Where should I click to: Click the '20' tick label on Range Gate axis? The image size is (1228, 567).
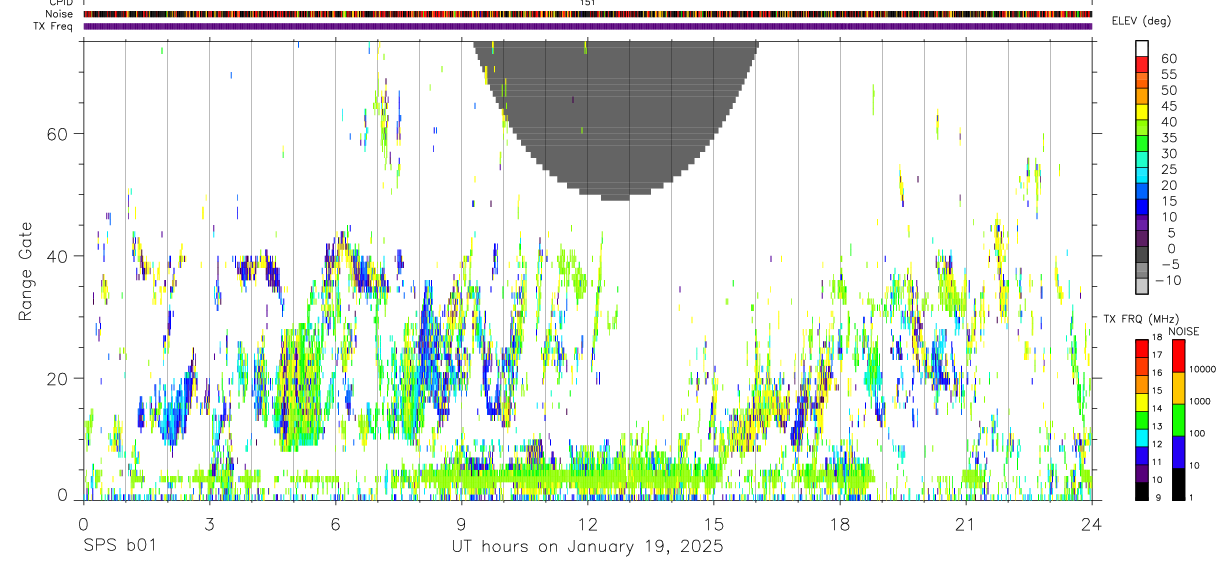coord(59,379)
